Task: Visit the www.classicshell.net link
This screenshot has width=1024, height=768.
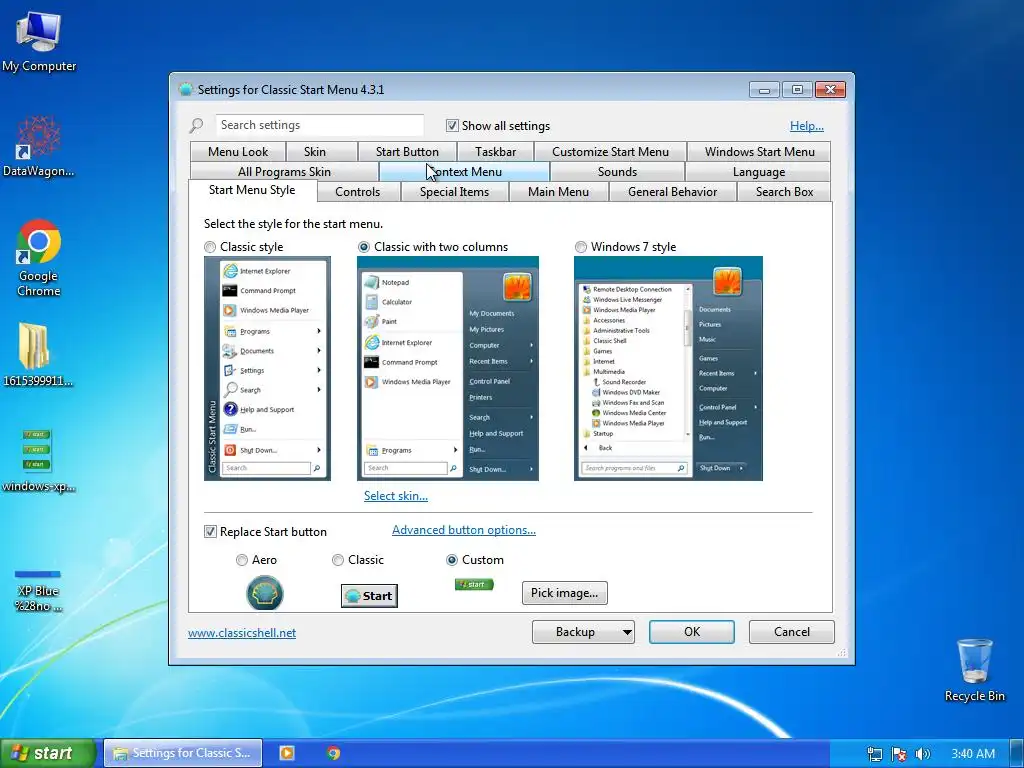Action: 242,633
